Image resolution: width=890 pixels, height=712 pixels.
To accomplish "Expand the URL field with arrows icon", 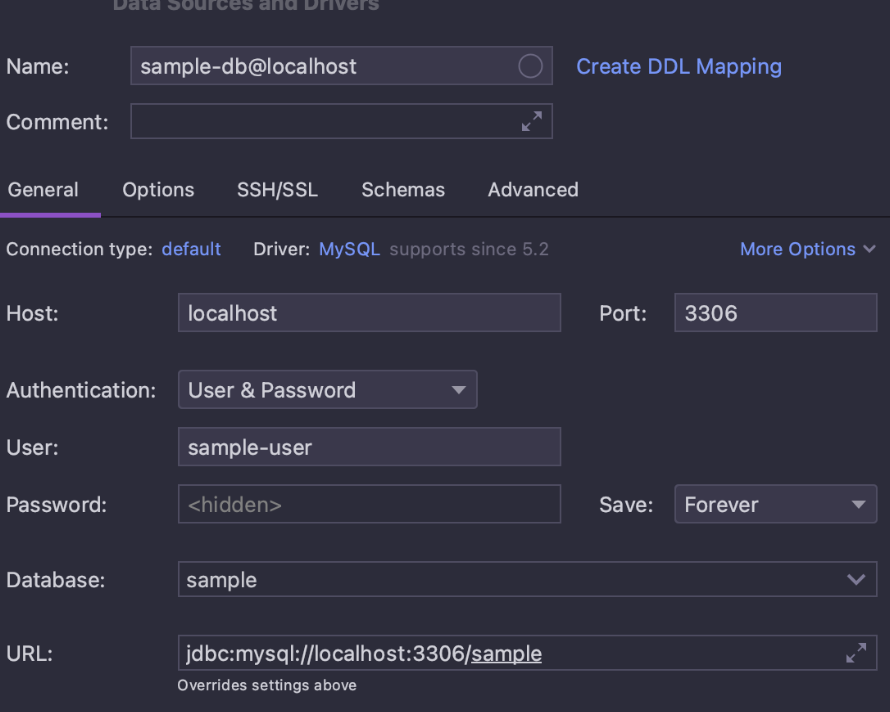I will coord(856,653).
